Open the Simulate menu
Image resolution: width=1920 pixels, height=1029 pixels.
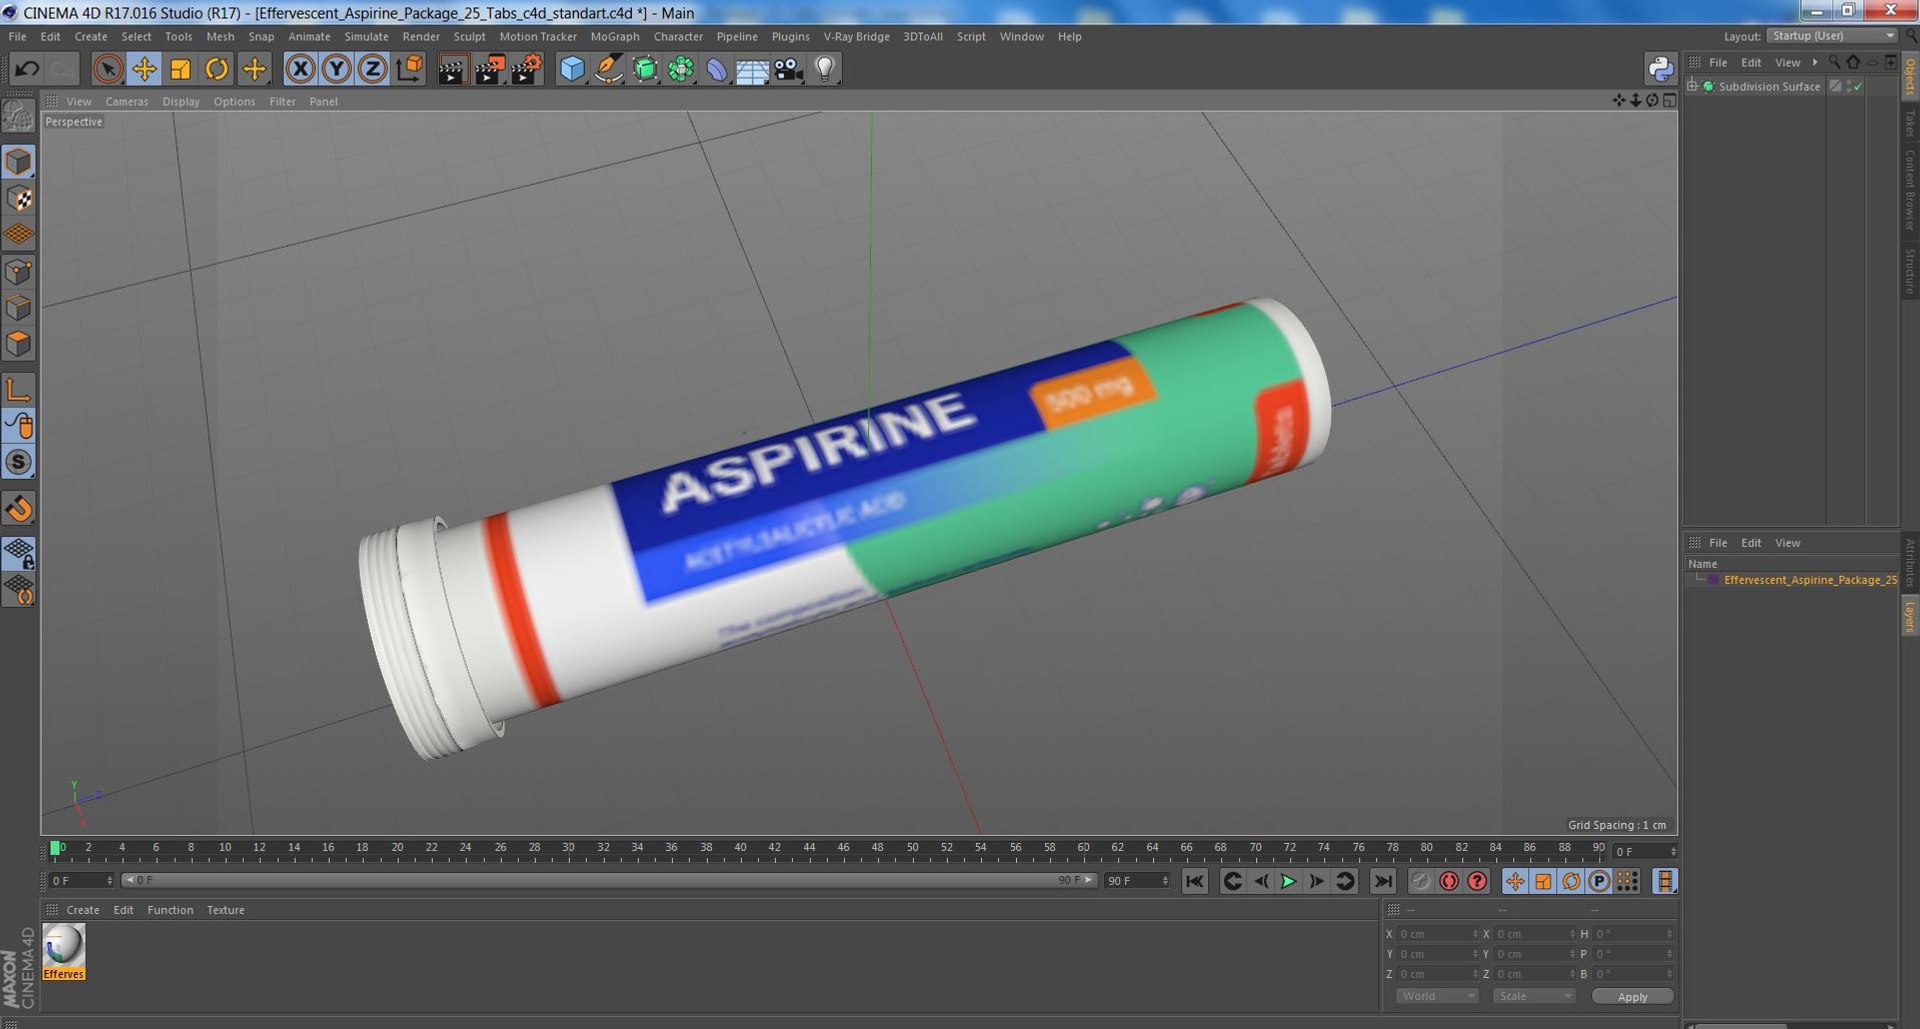(x=366, y=37)
